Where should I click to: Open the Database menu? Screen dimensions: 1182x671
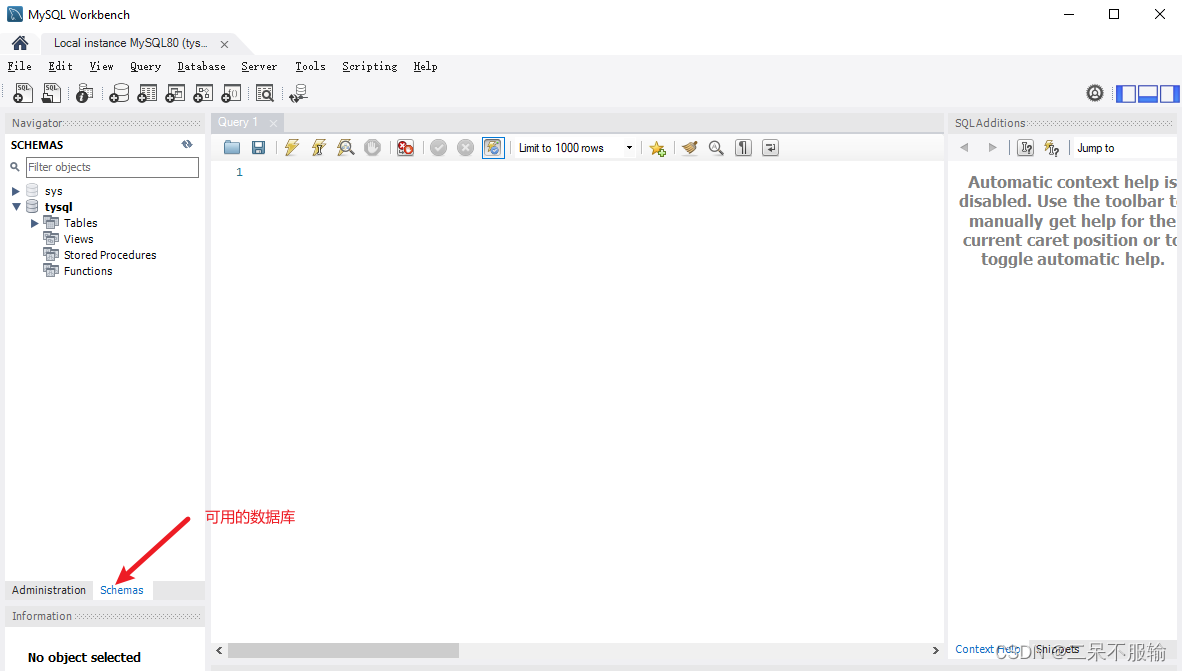click(201, 66)
